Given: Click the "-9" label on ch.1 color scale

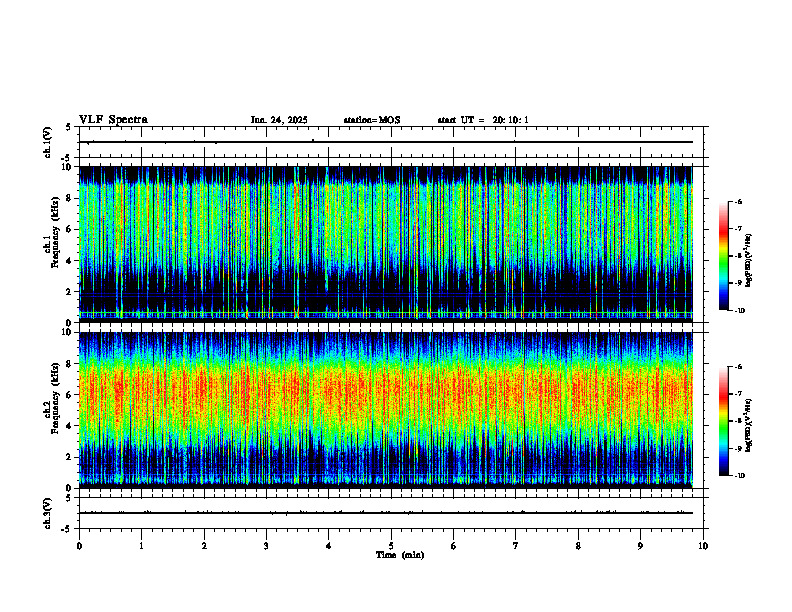Looking at the screenshot, I should click(x=738, y=283).
